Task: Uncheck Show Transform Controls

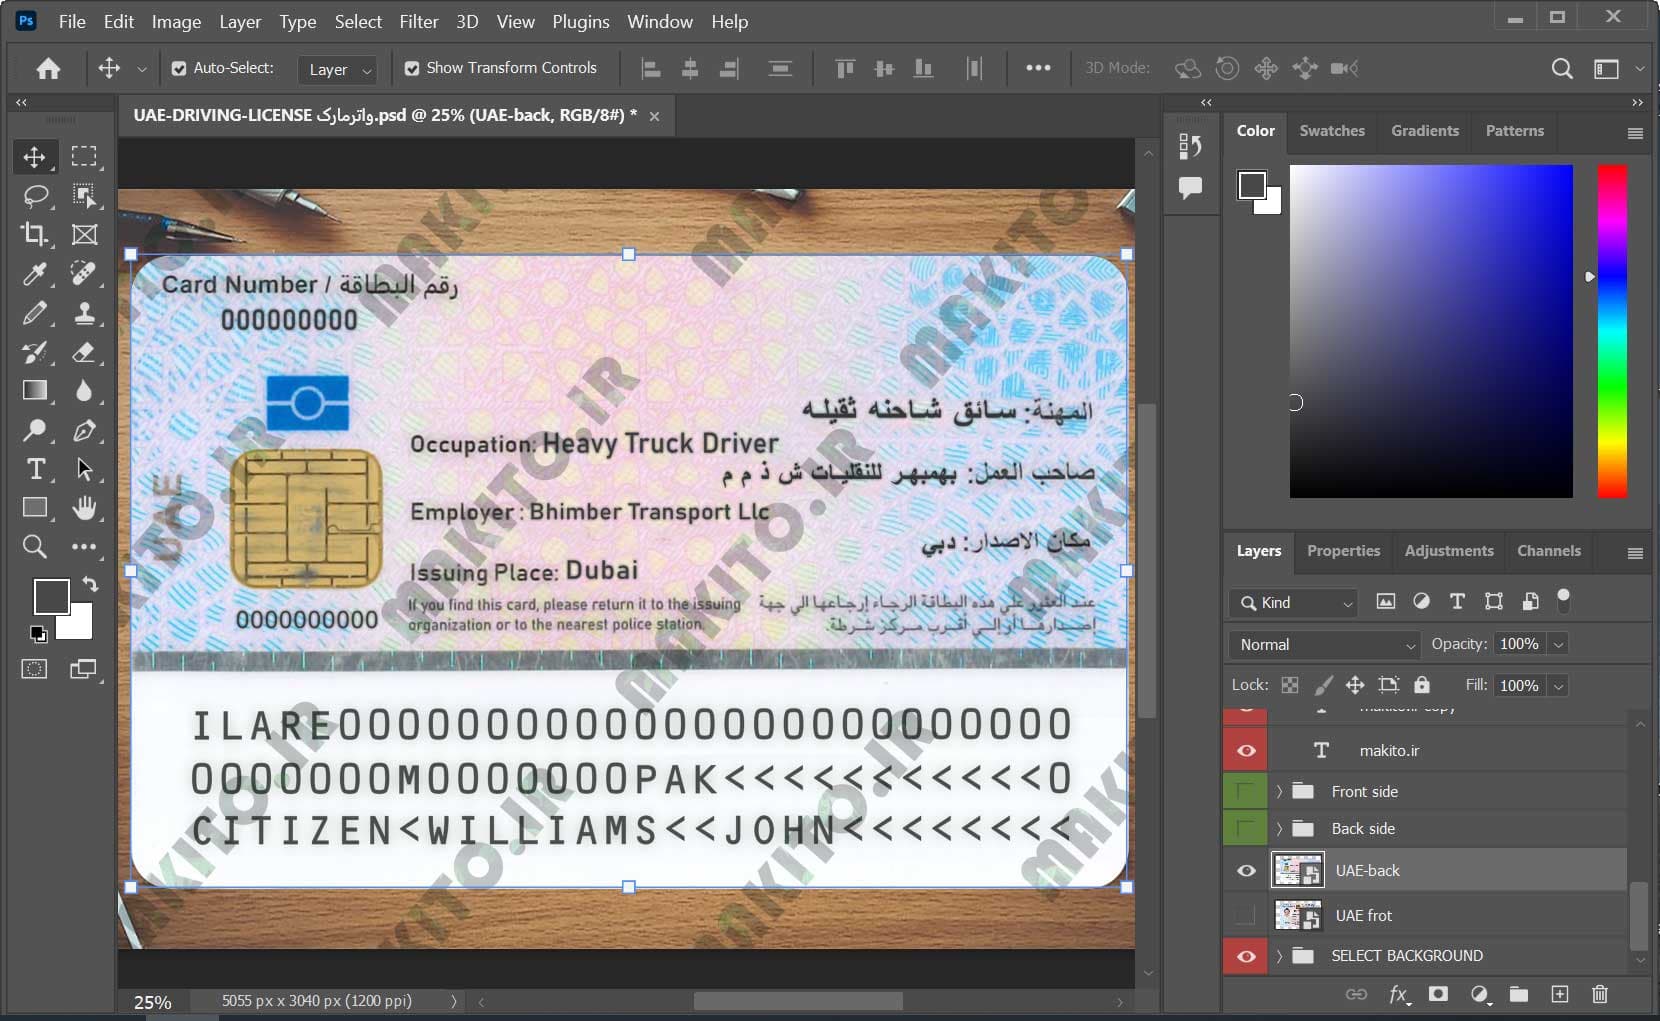Action: click(x=412, y=68)
